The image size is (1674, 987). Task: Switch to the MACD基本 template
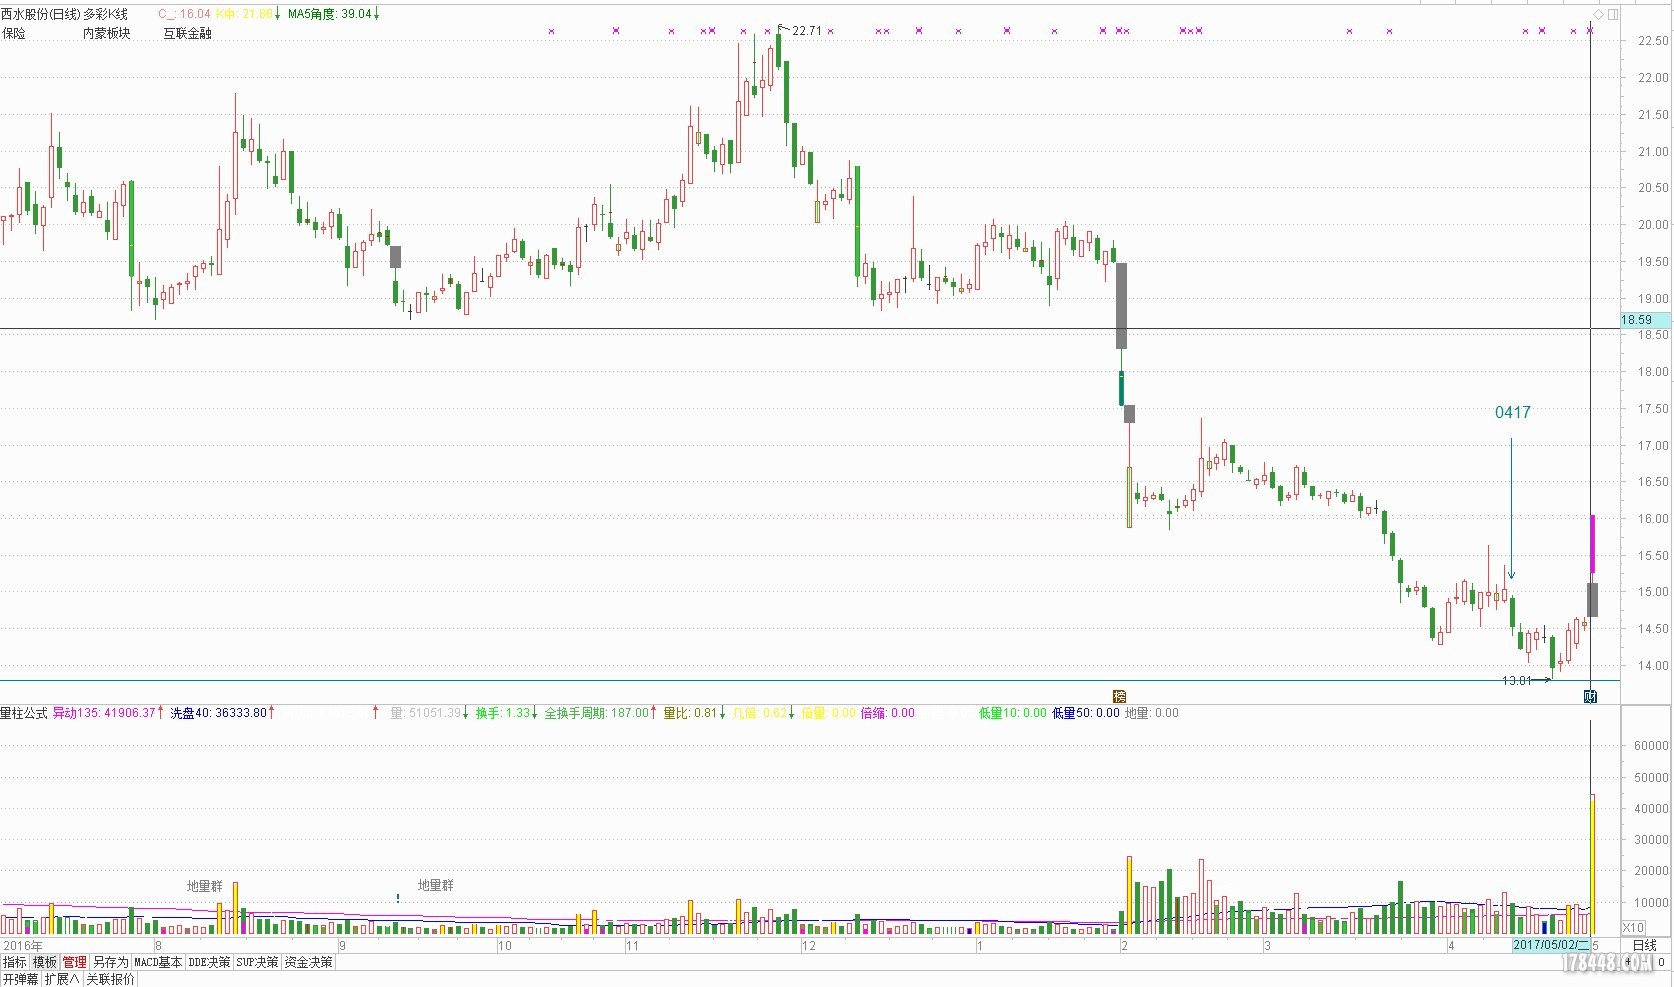point(159,962)
